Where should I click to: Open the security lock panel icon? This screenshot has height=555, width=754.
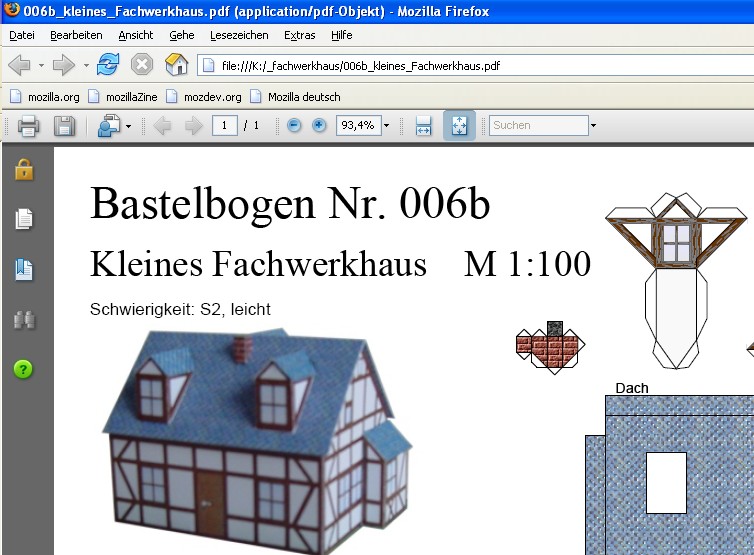[24, 169]
